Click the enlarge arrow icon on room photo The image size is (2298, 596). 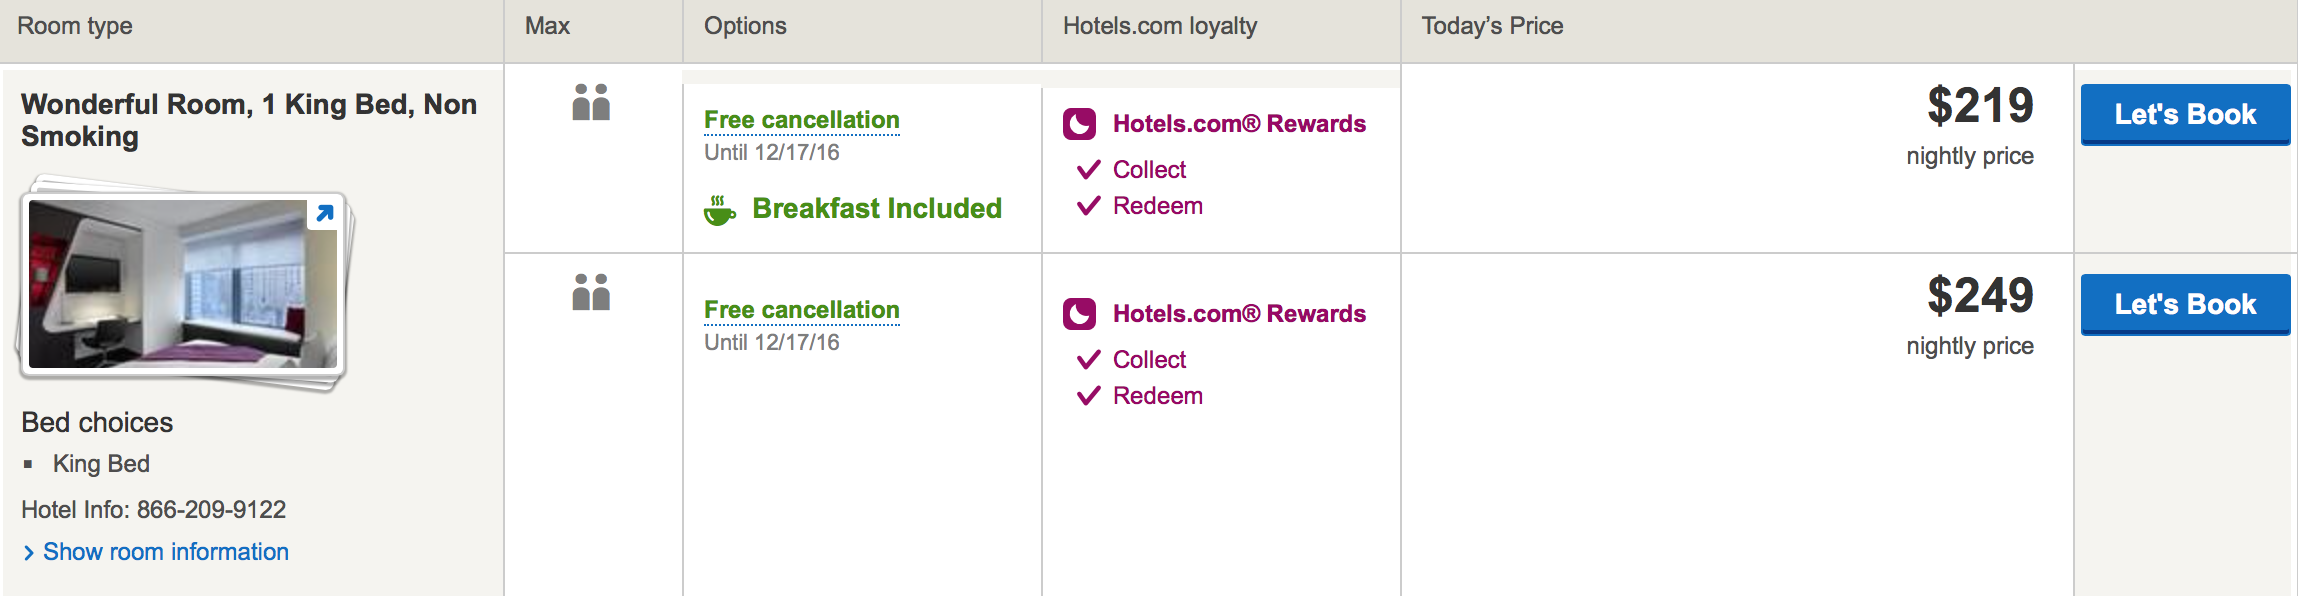pyautogui.click(x=324, y=213)
